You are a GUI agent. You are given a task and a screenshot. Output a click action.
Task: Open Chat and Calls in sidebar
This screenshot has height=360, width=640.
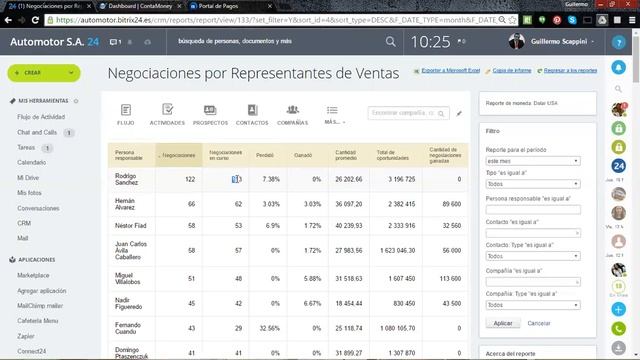[x=37, y=132]
